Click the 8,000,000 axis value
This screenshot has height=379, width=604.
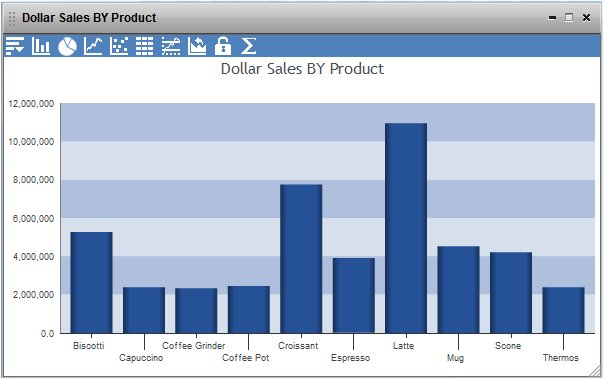[34, 180]
